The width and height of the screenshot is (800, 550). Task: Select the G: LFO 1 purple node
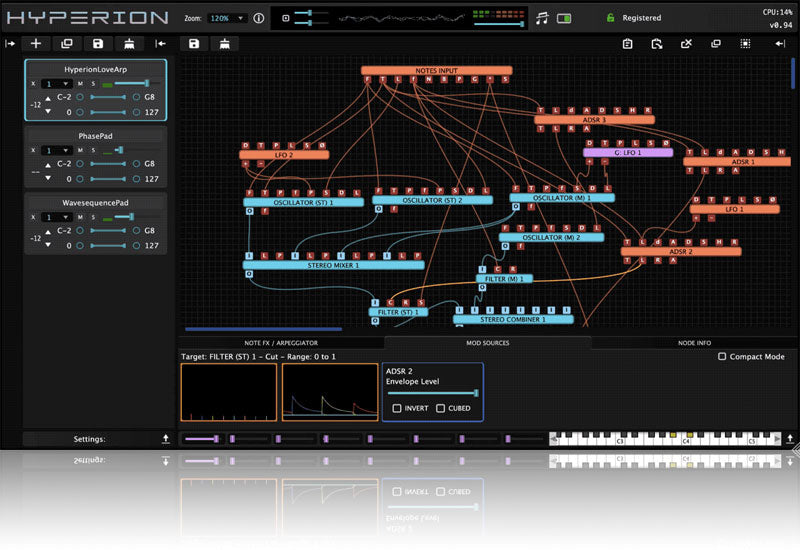(628, 153)
